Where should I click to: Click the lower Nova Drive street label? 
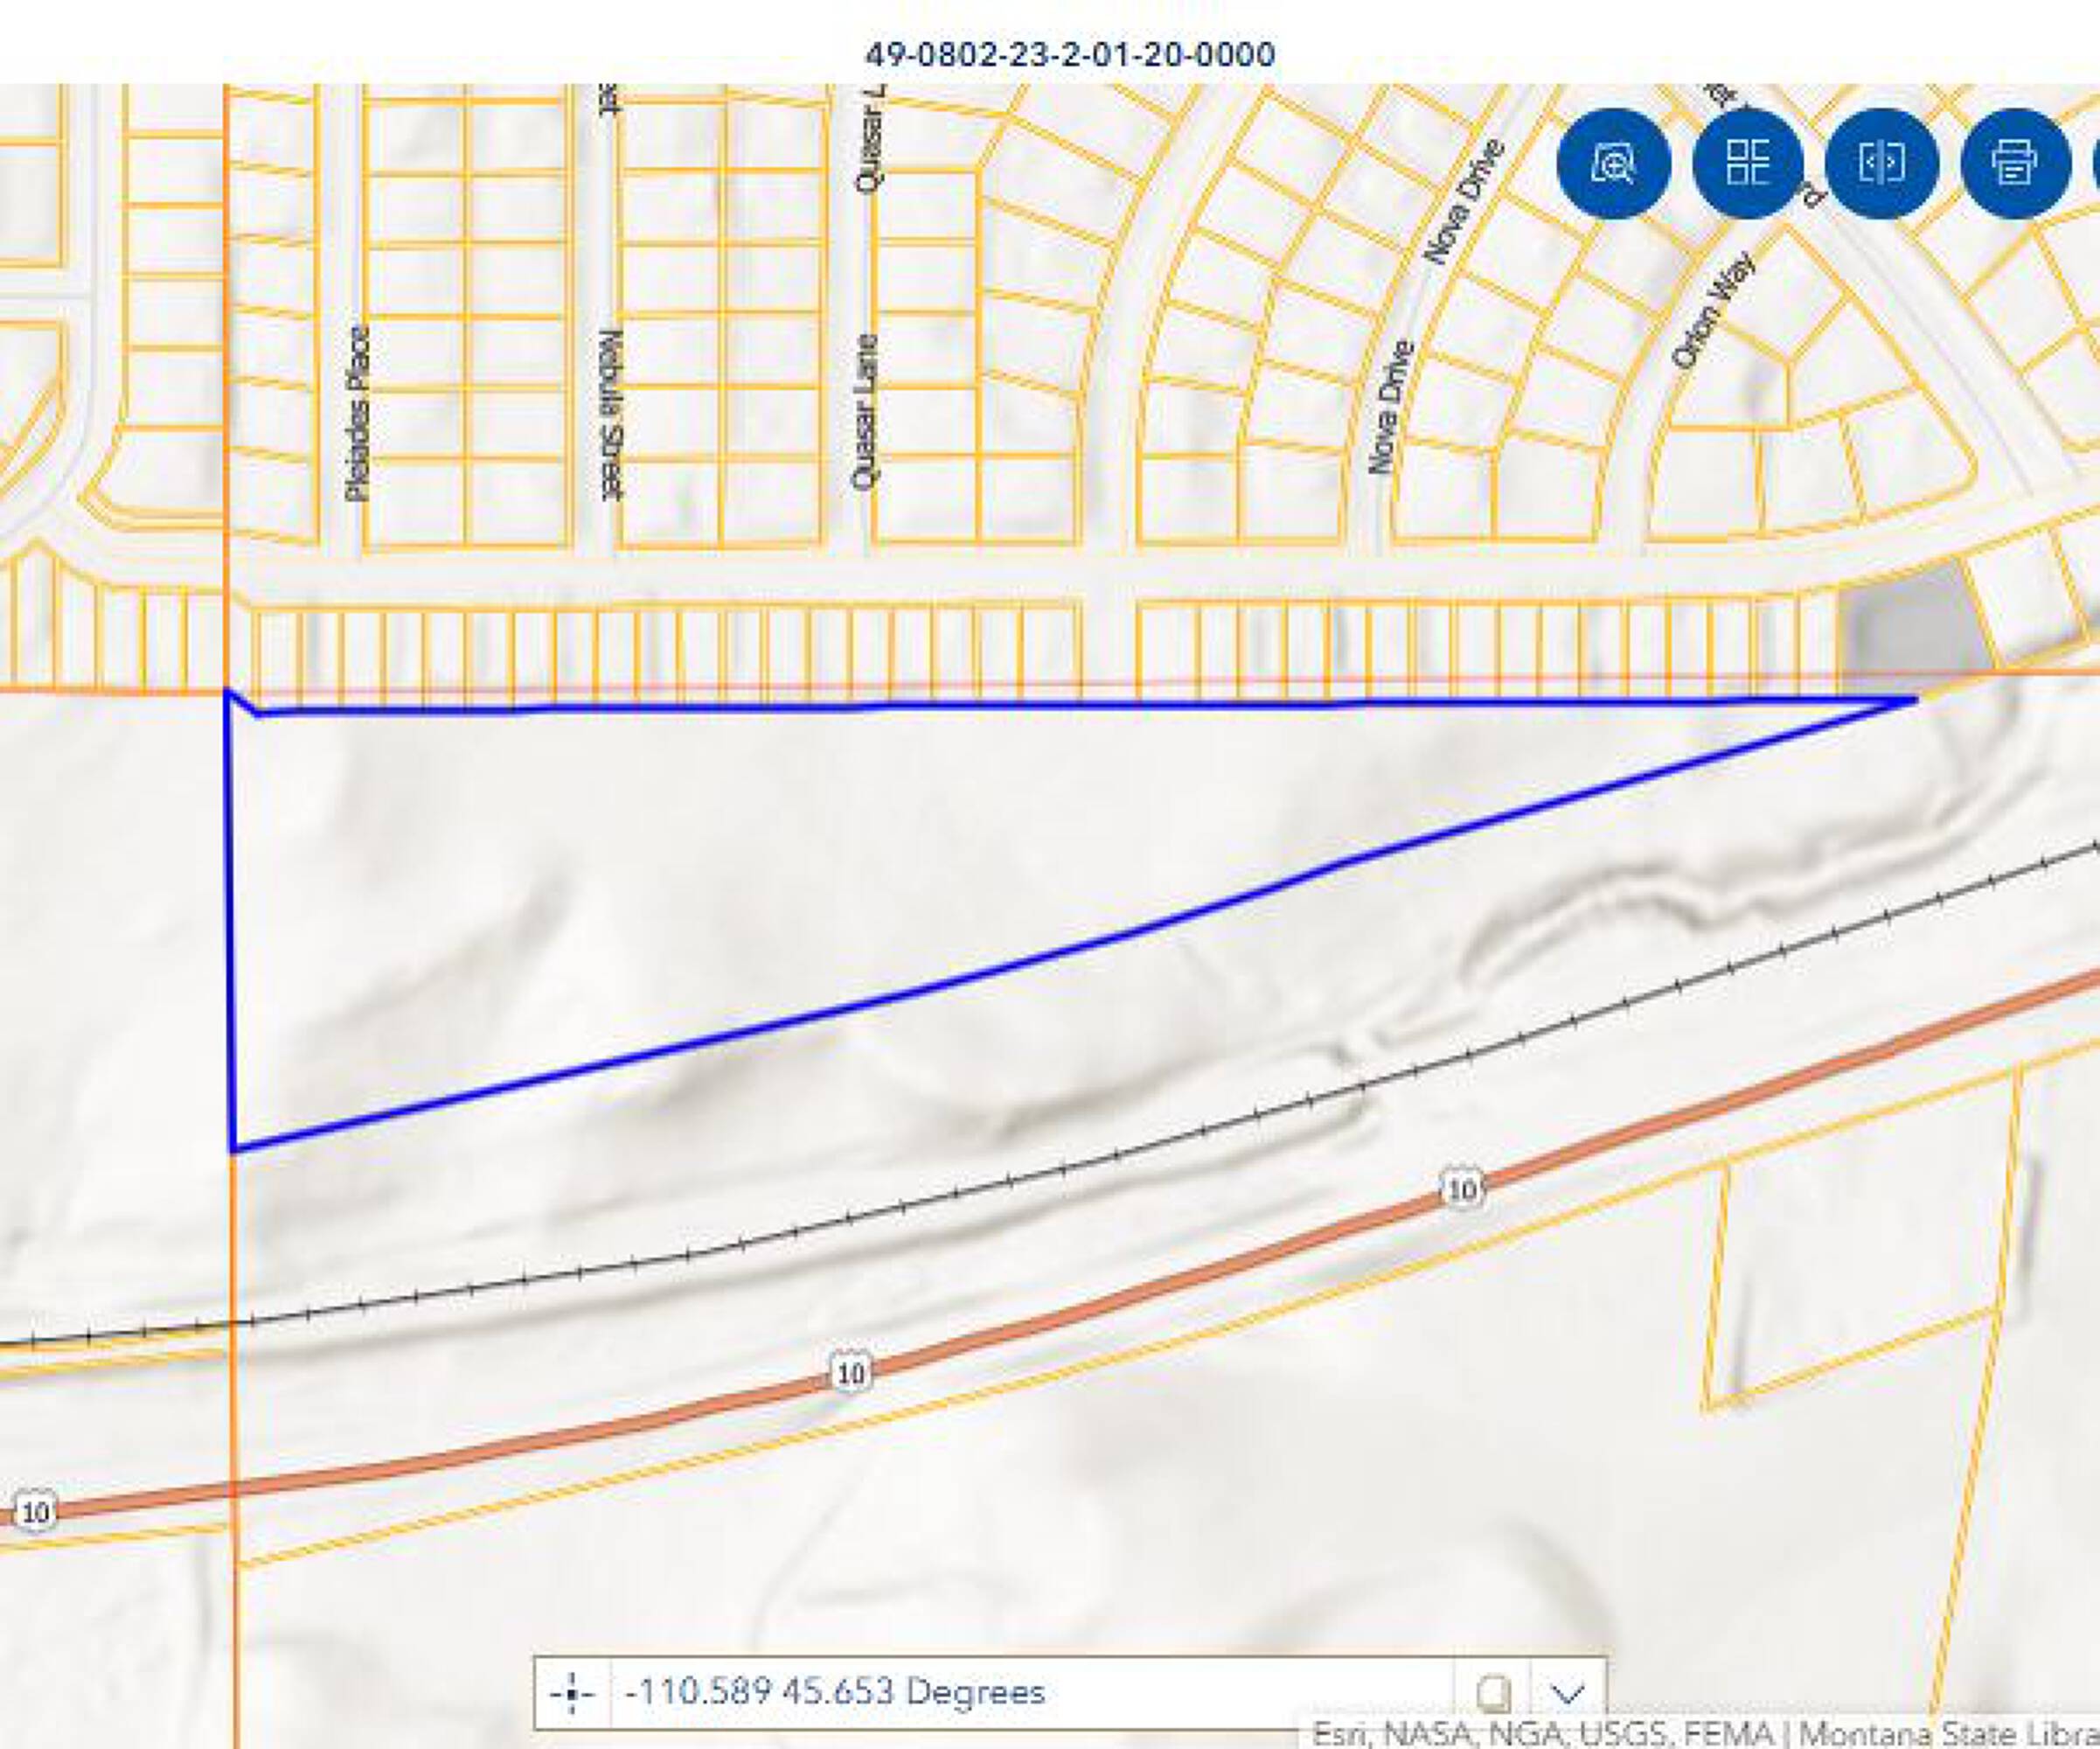click(x=1390, y=407)
